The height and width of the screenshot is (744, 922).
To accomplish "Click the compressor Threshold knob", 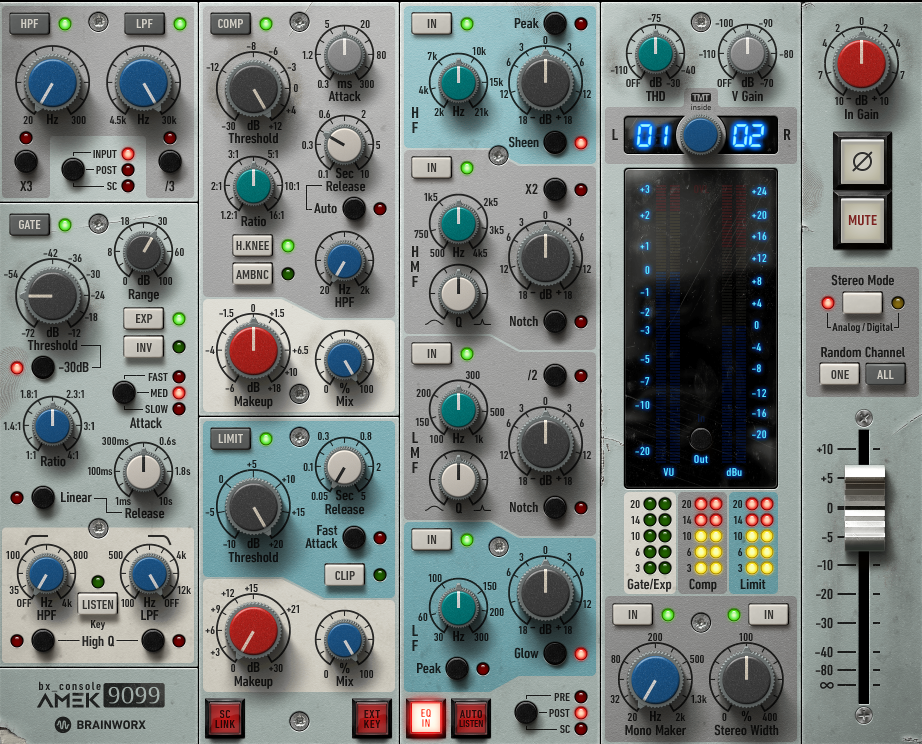I will pyautogui.click(x=253, y=90).
